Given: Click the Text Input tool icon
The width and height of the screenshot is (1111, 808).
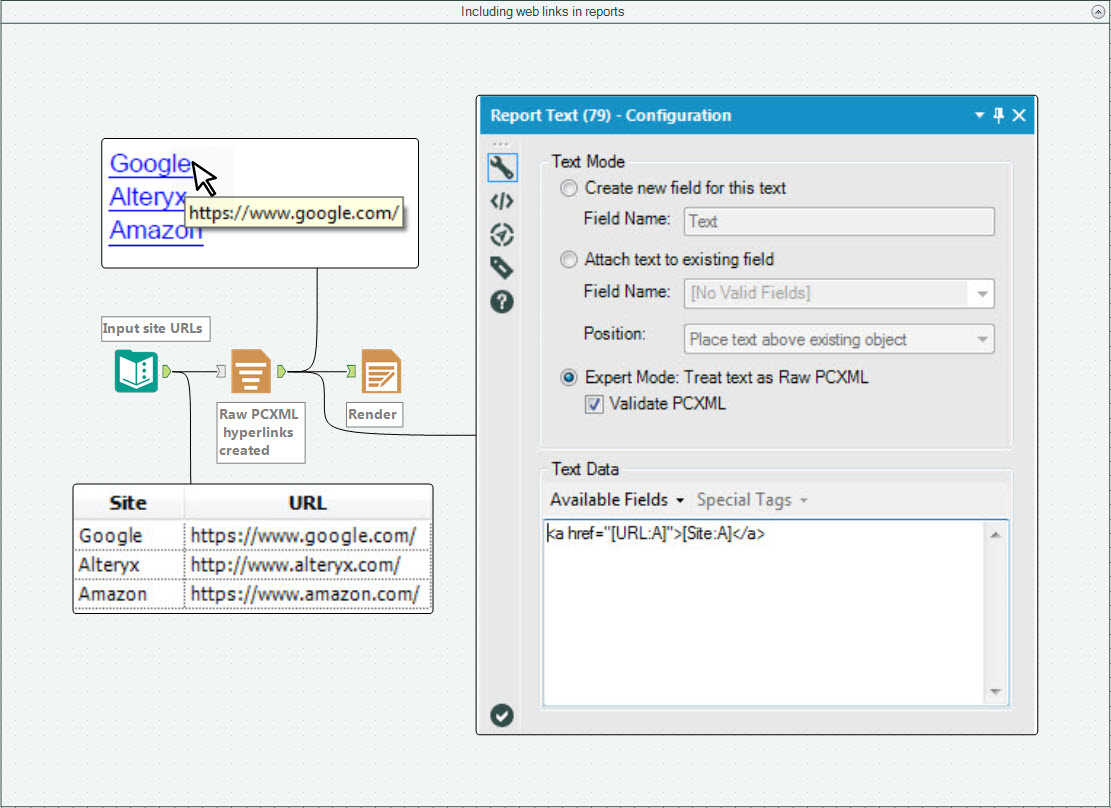Looking at the screenshot, I should pos(136,371).
